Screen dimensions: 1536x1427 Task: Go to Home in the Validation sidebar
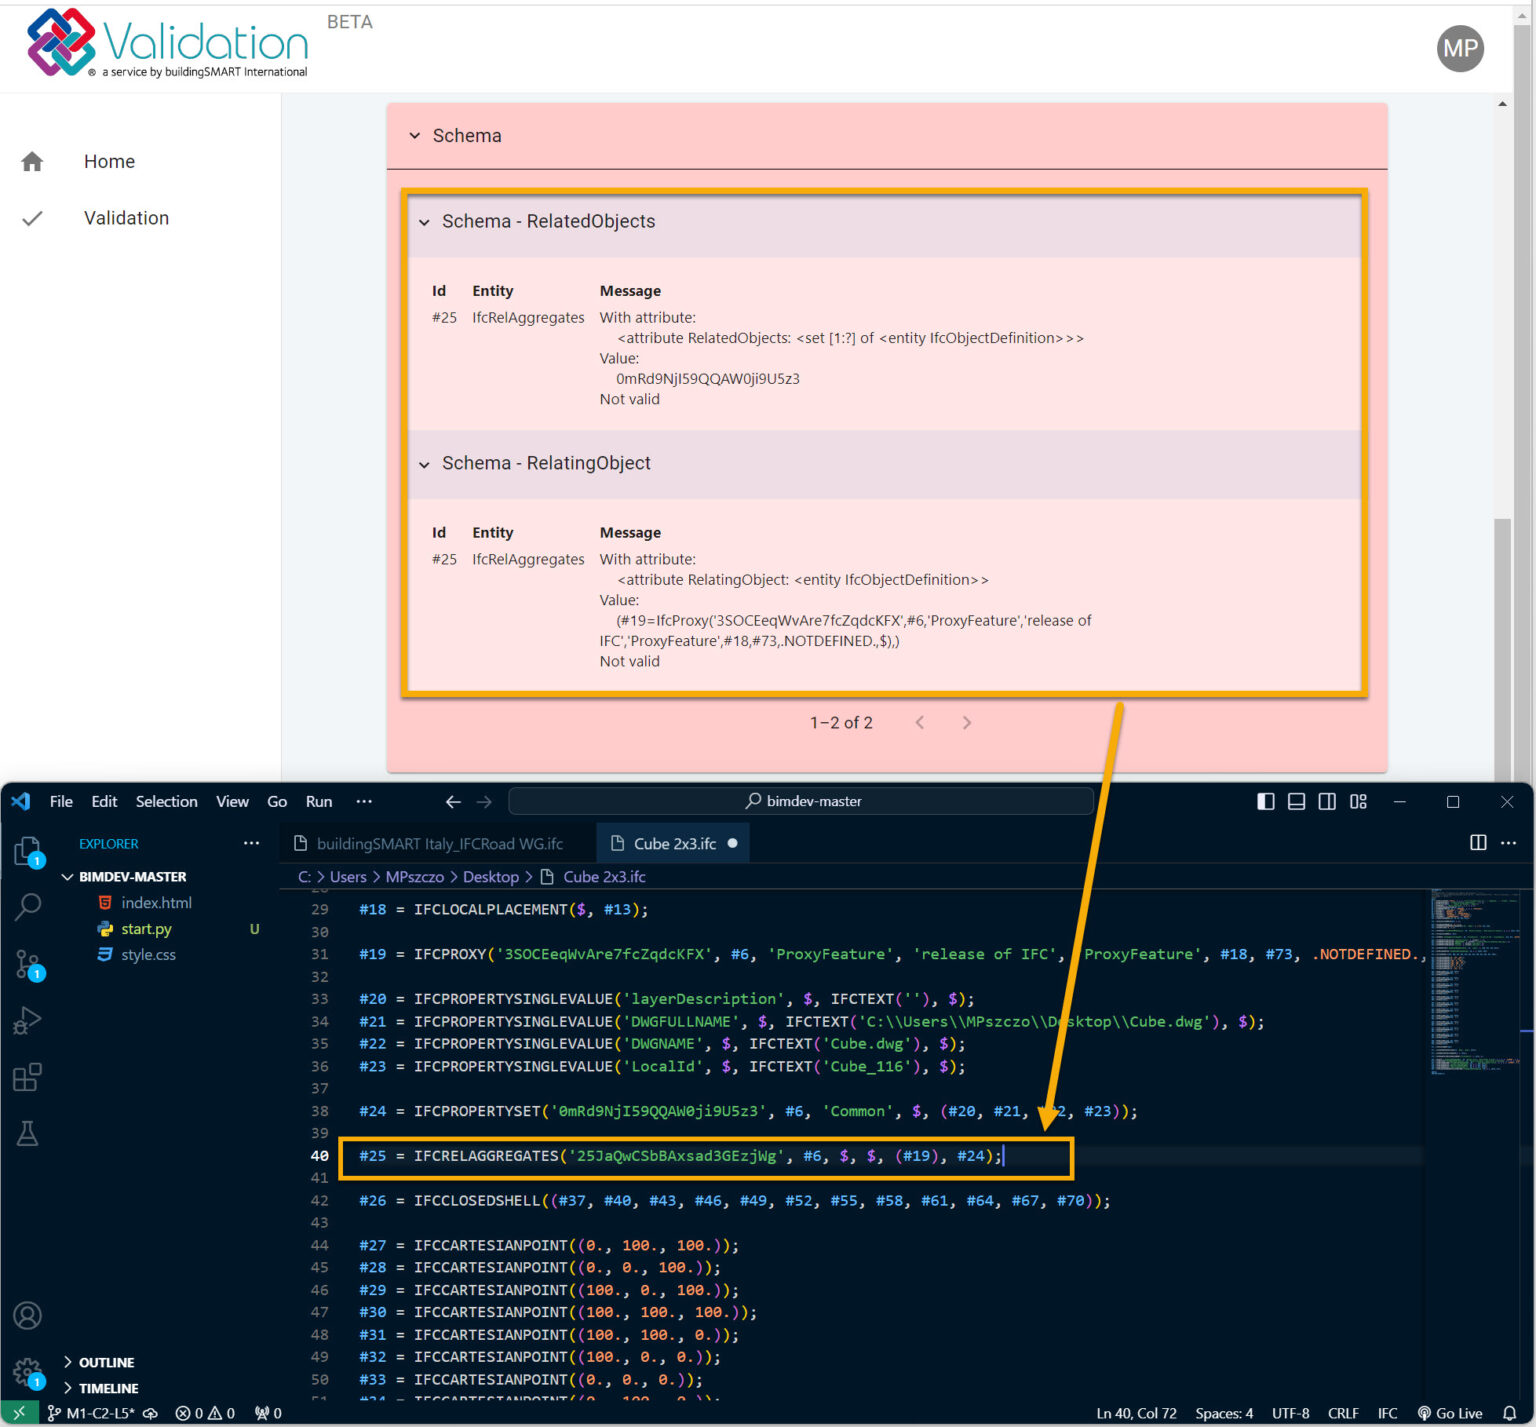tap(108, 161)
